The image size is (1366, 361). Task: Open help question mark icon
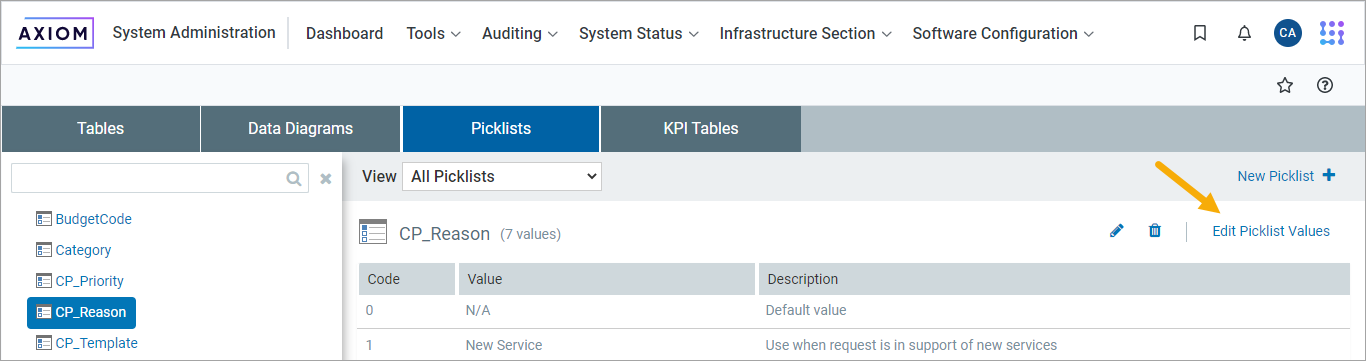pos(1325,85)
